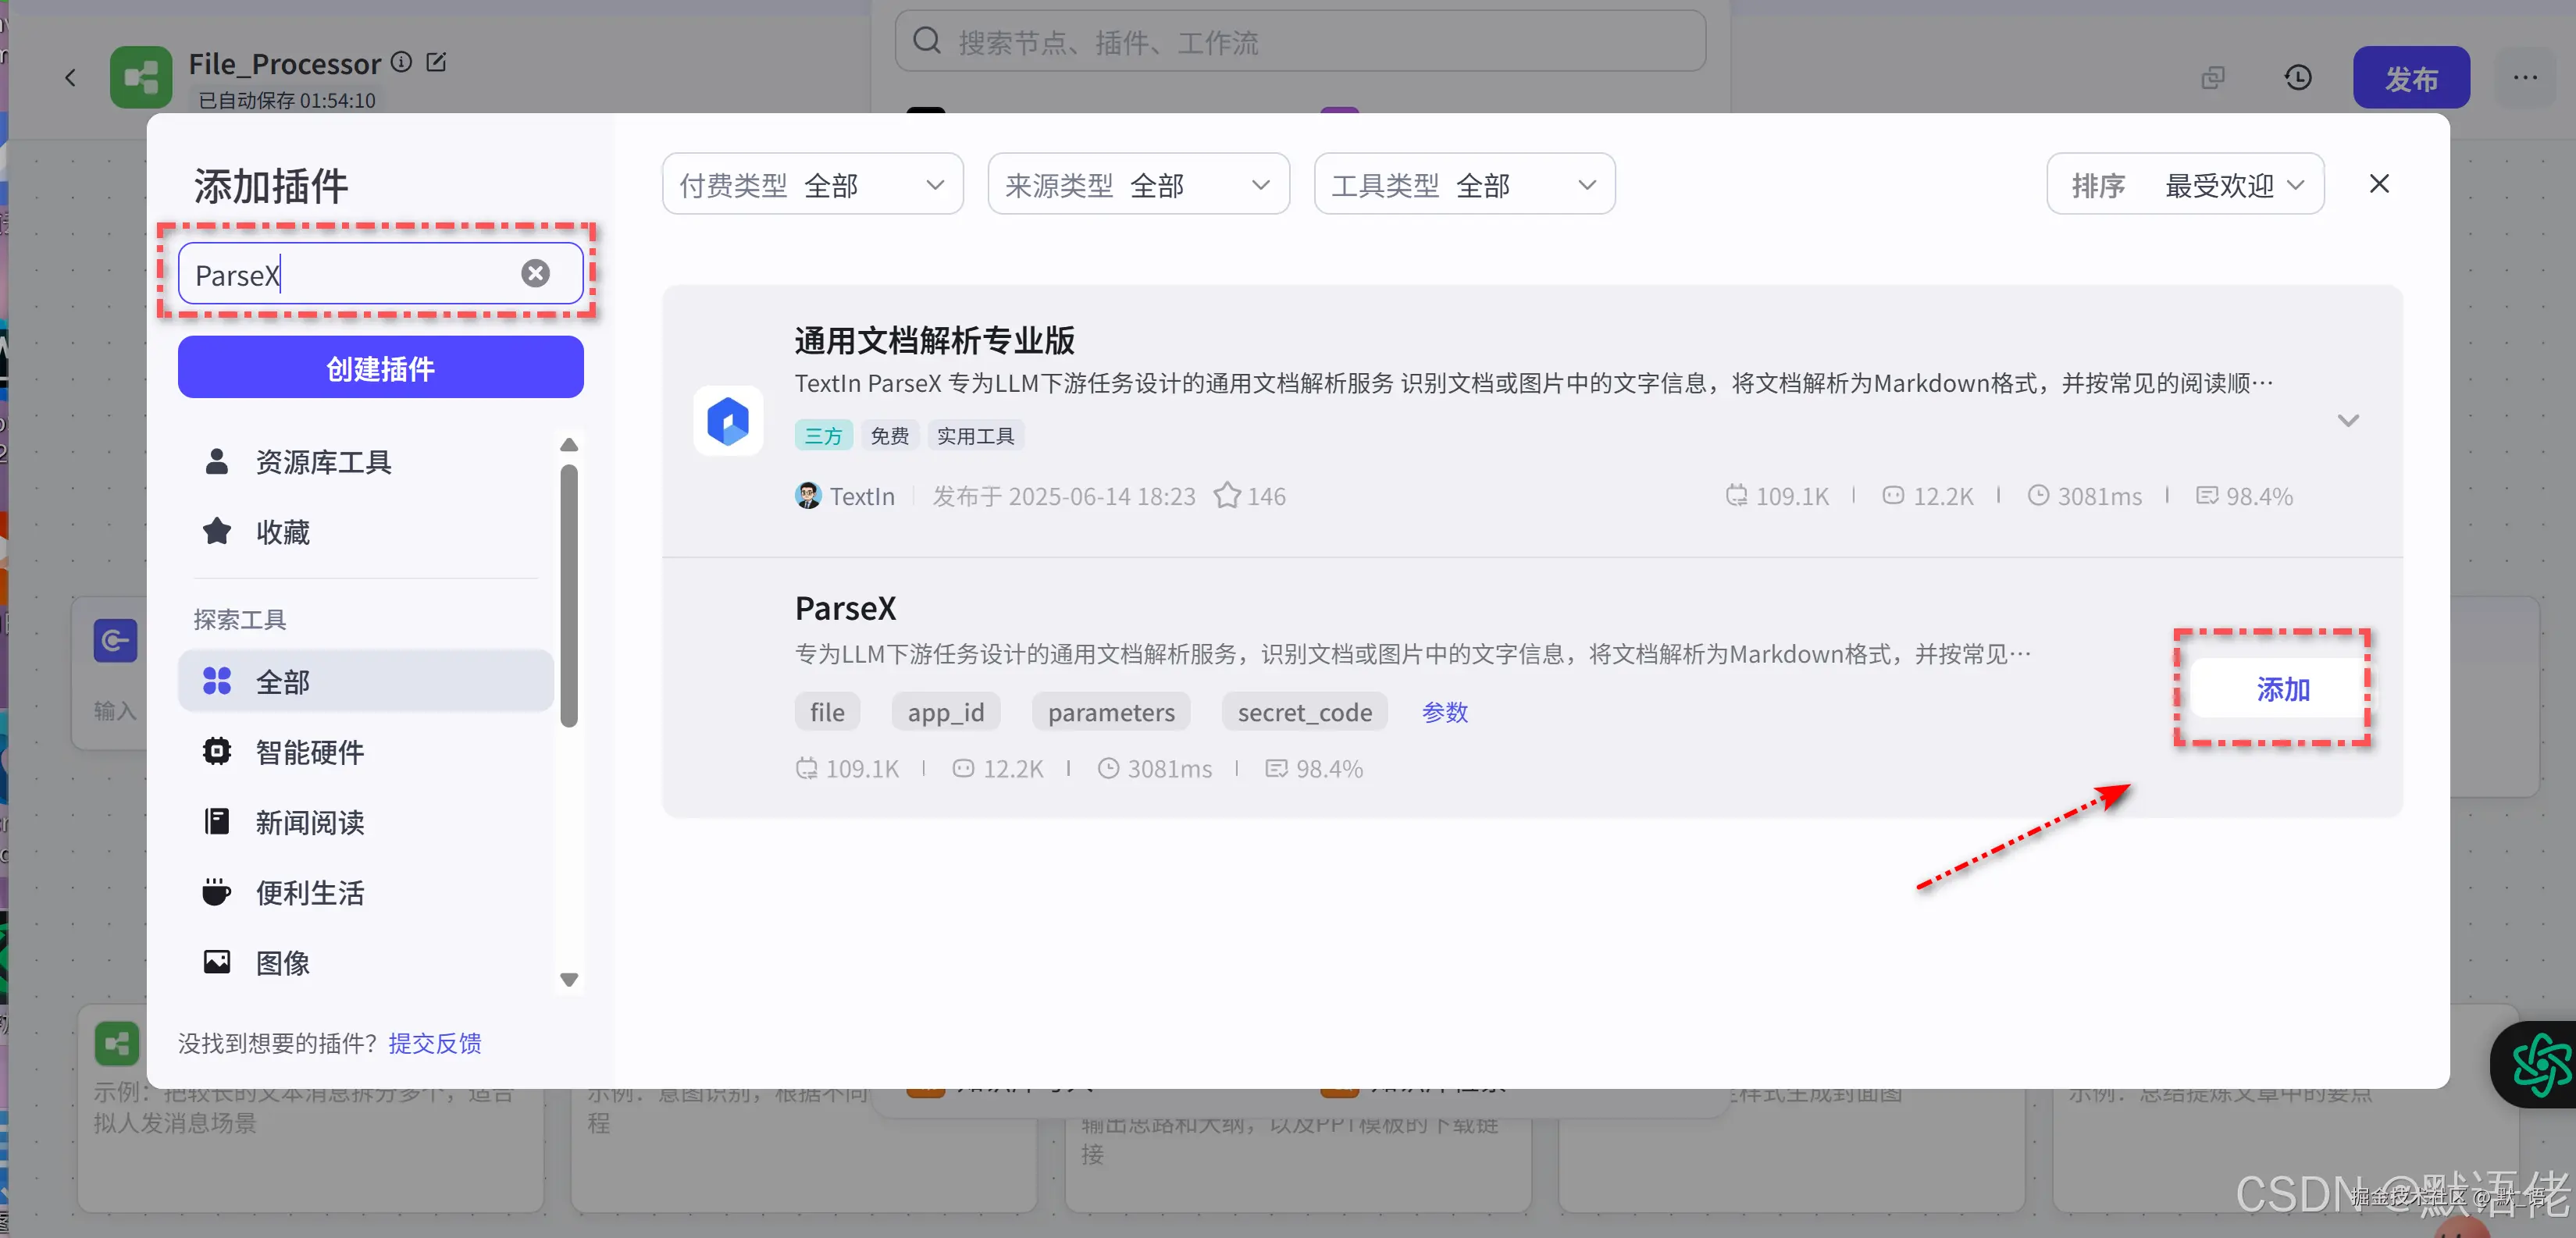Click the 创建插件 button
Viewport: 2576px width, 1238px height.
(x=380, y=367)
